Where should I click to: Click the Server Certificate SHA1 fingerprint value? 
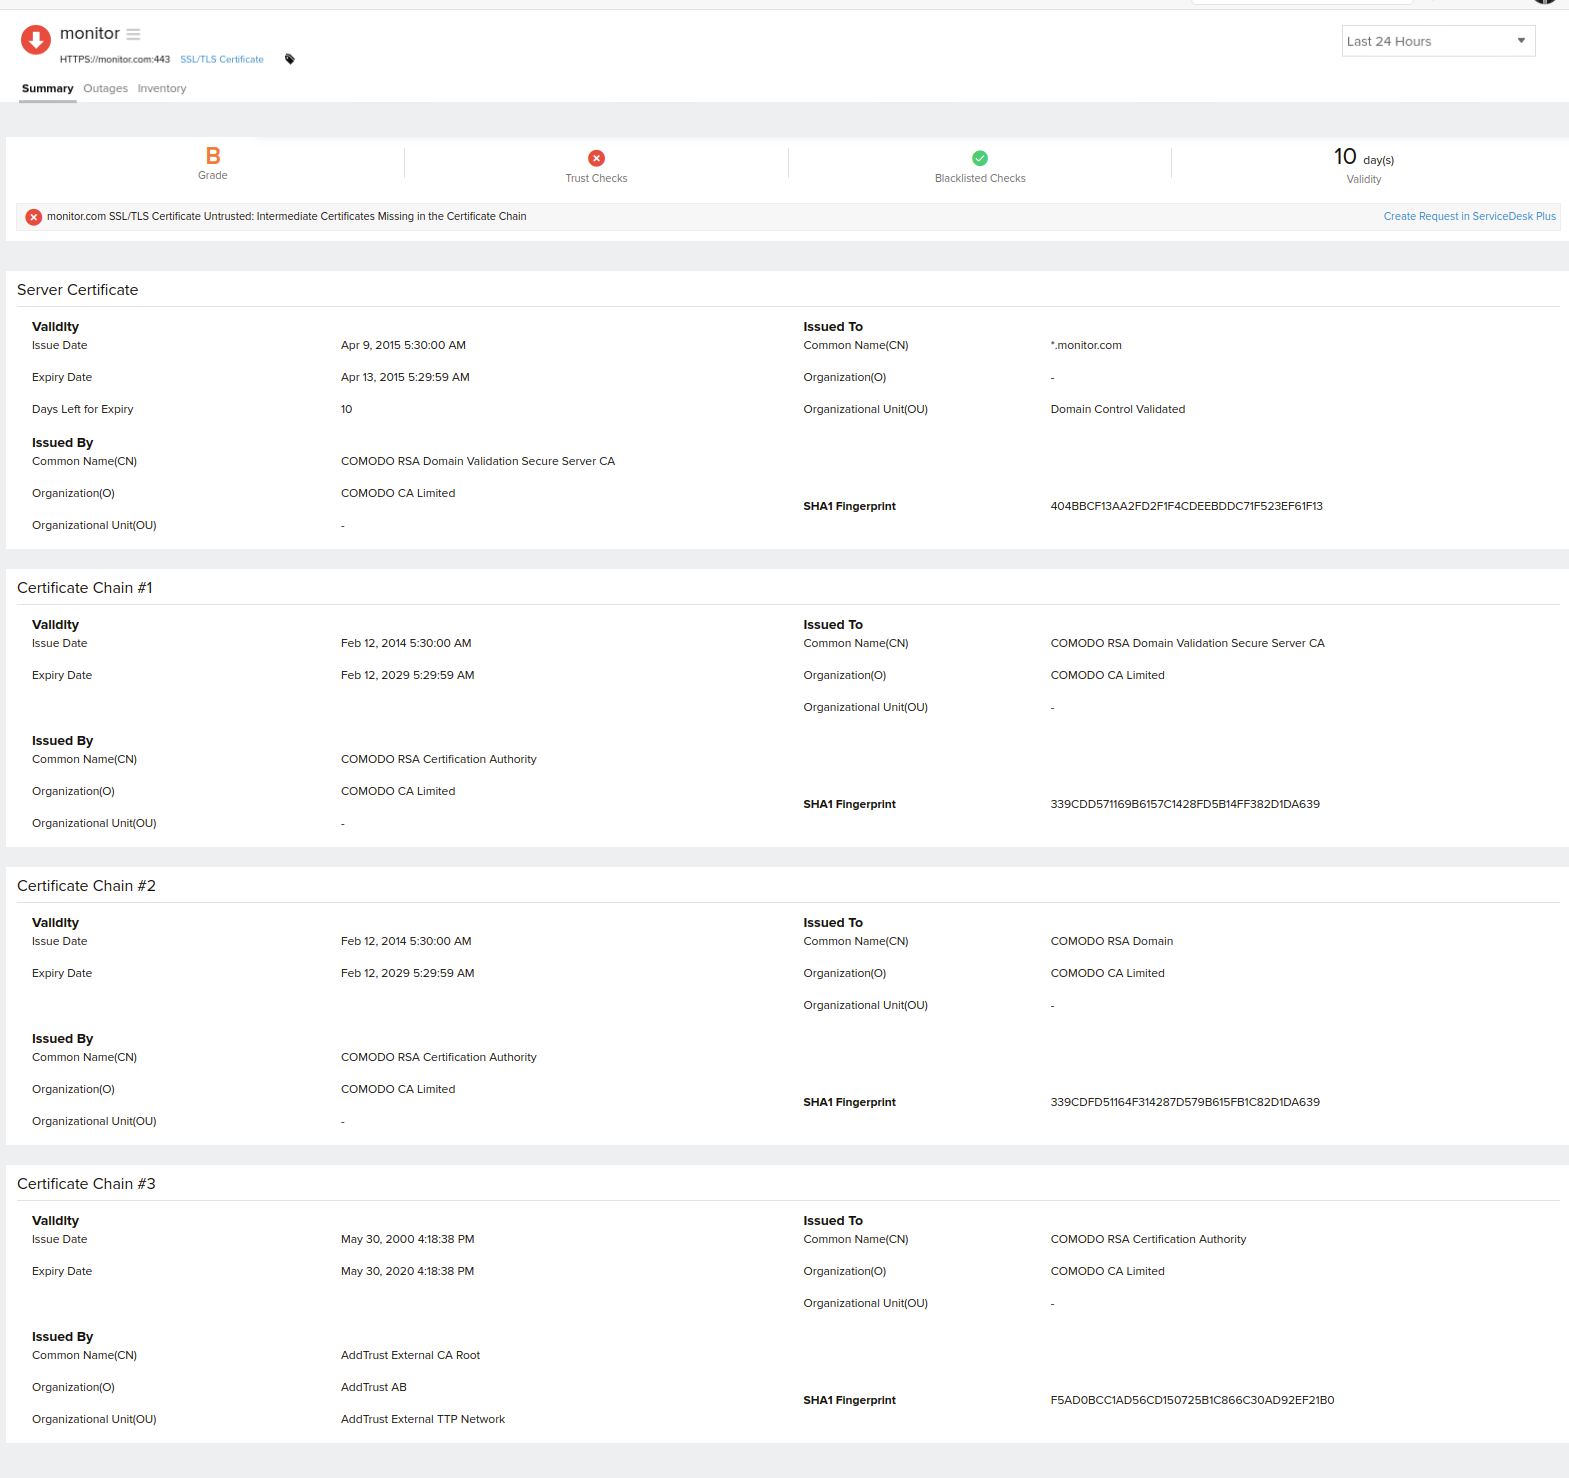(x=1186, y=506)
